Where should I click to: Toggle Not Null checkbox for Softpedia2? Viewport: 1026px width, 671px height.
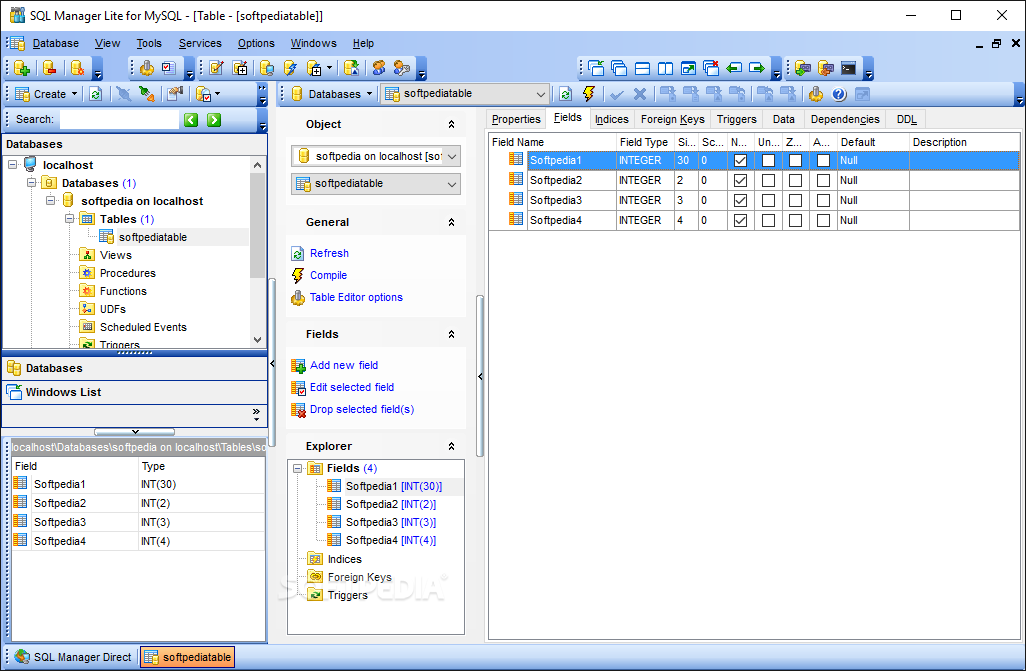tap(741, 180)
